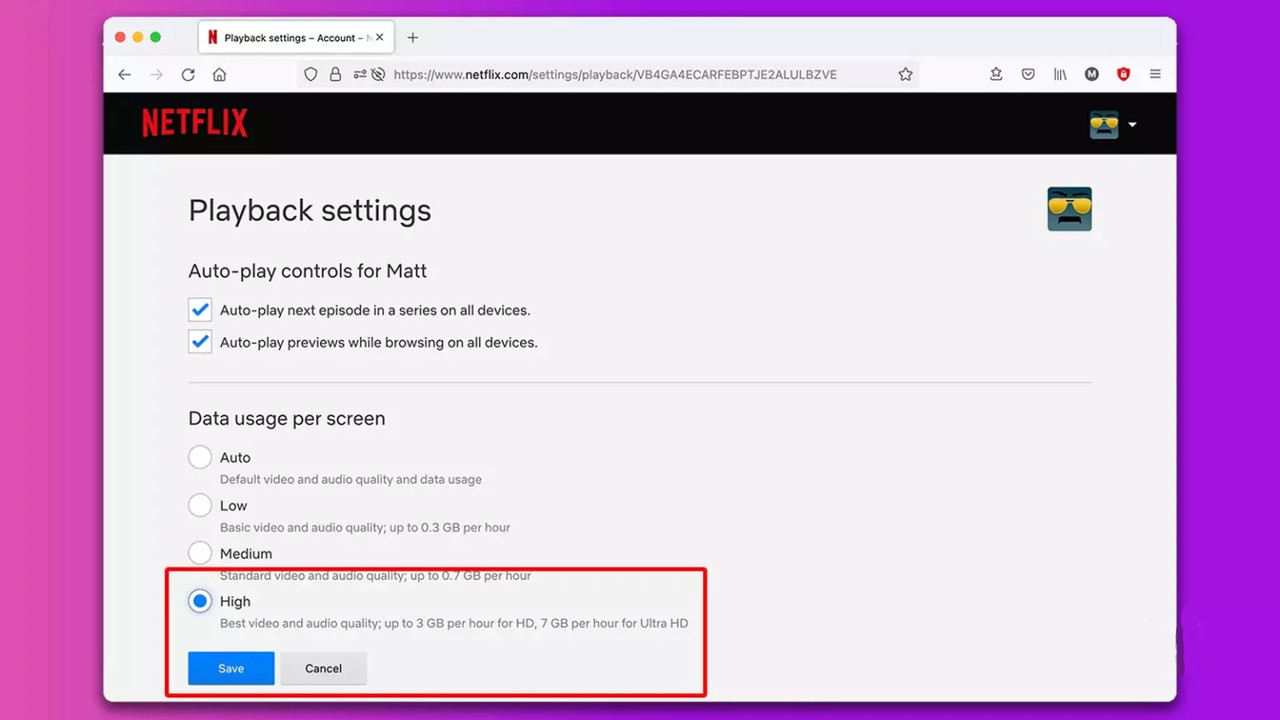Viewport: 1280px width, 720px height.
Task: Select the Low data usage option
Action: (x=200, y=505)
